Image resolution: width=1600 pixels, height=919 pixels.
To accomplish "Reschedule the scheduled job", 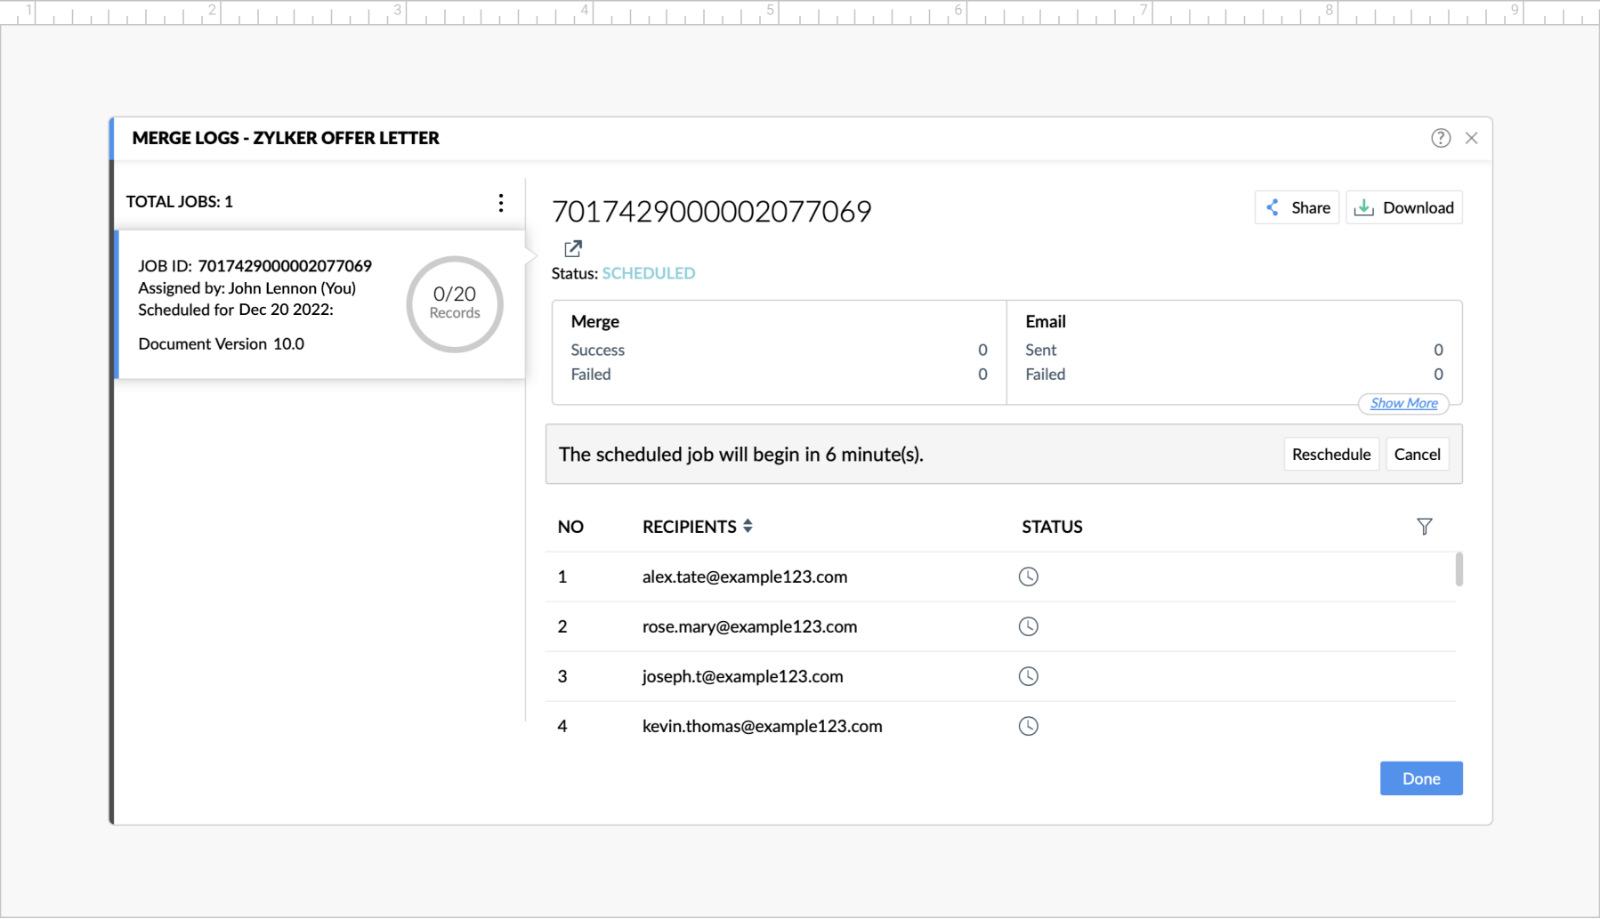I will (1331, 454).
